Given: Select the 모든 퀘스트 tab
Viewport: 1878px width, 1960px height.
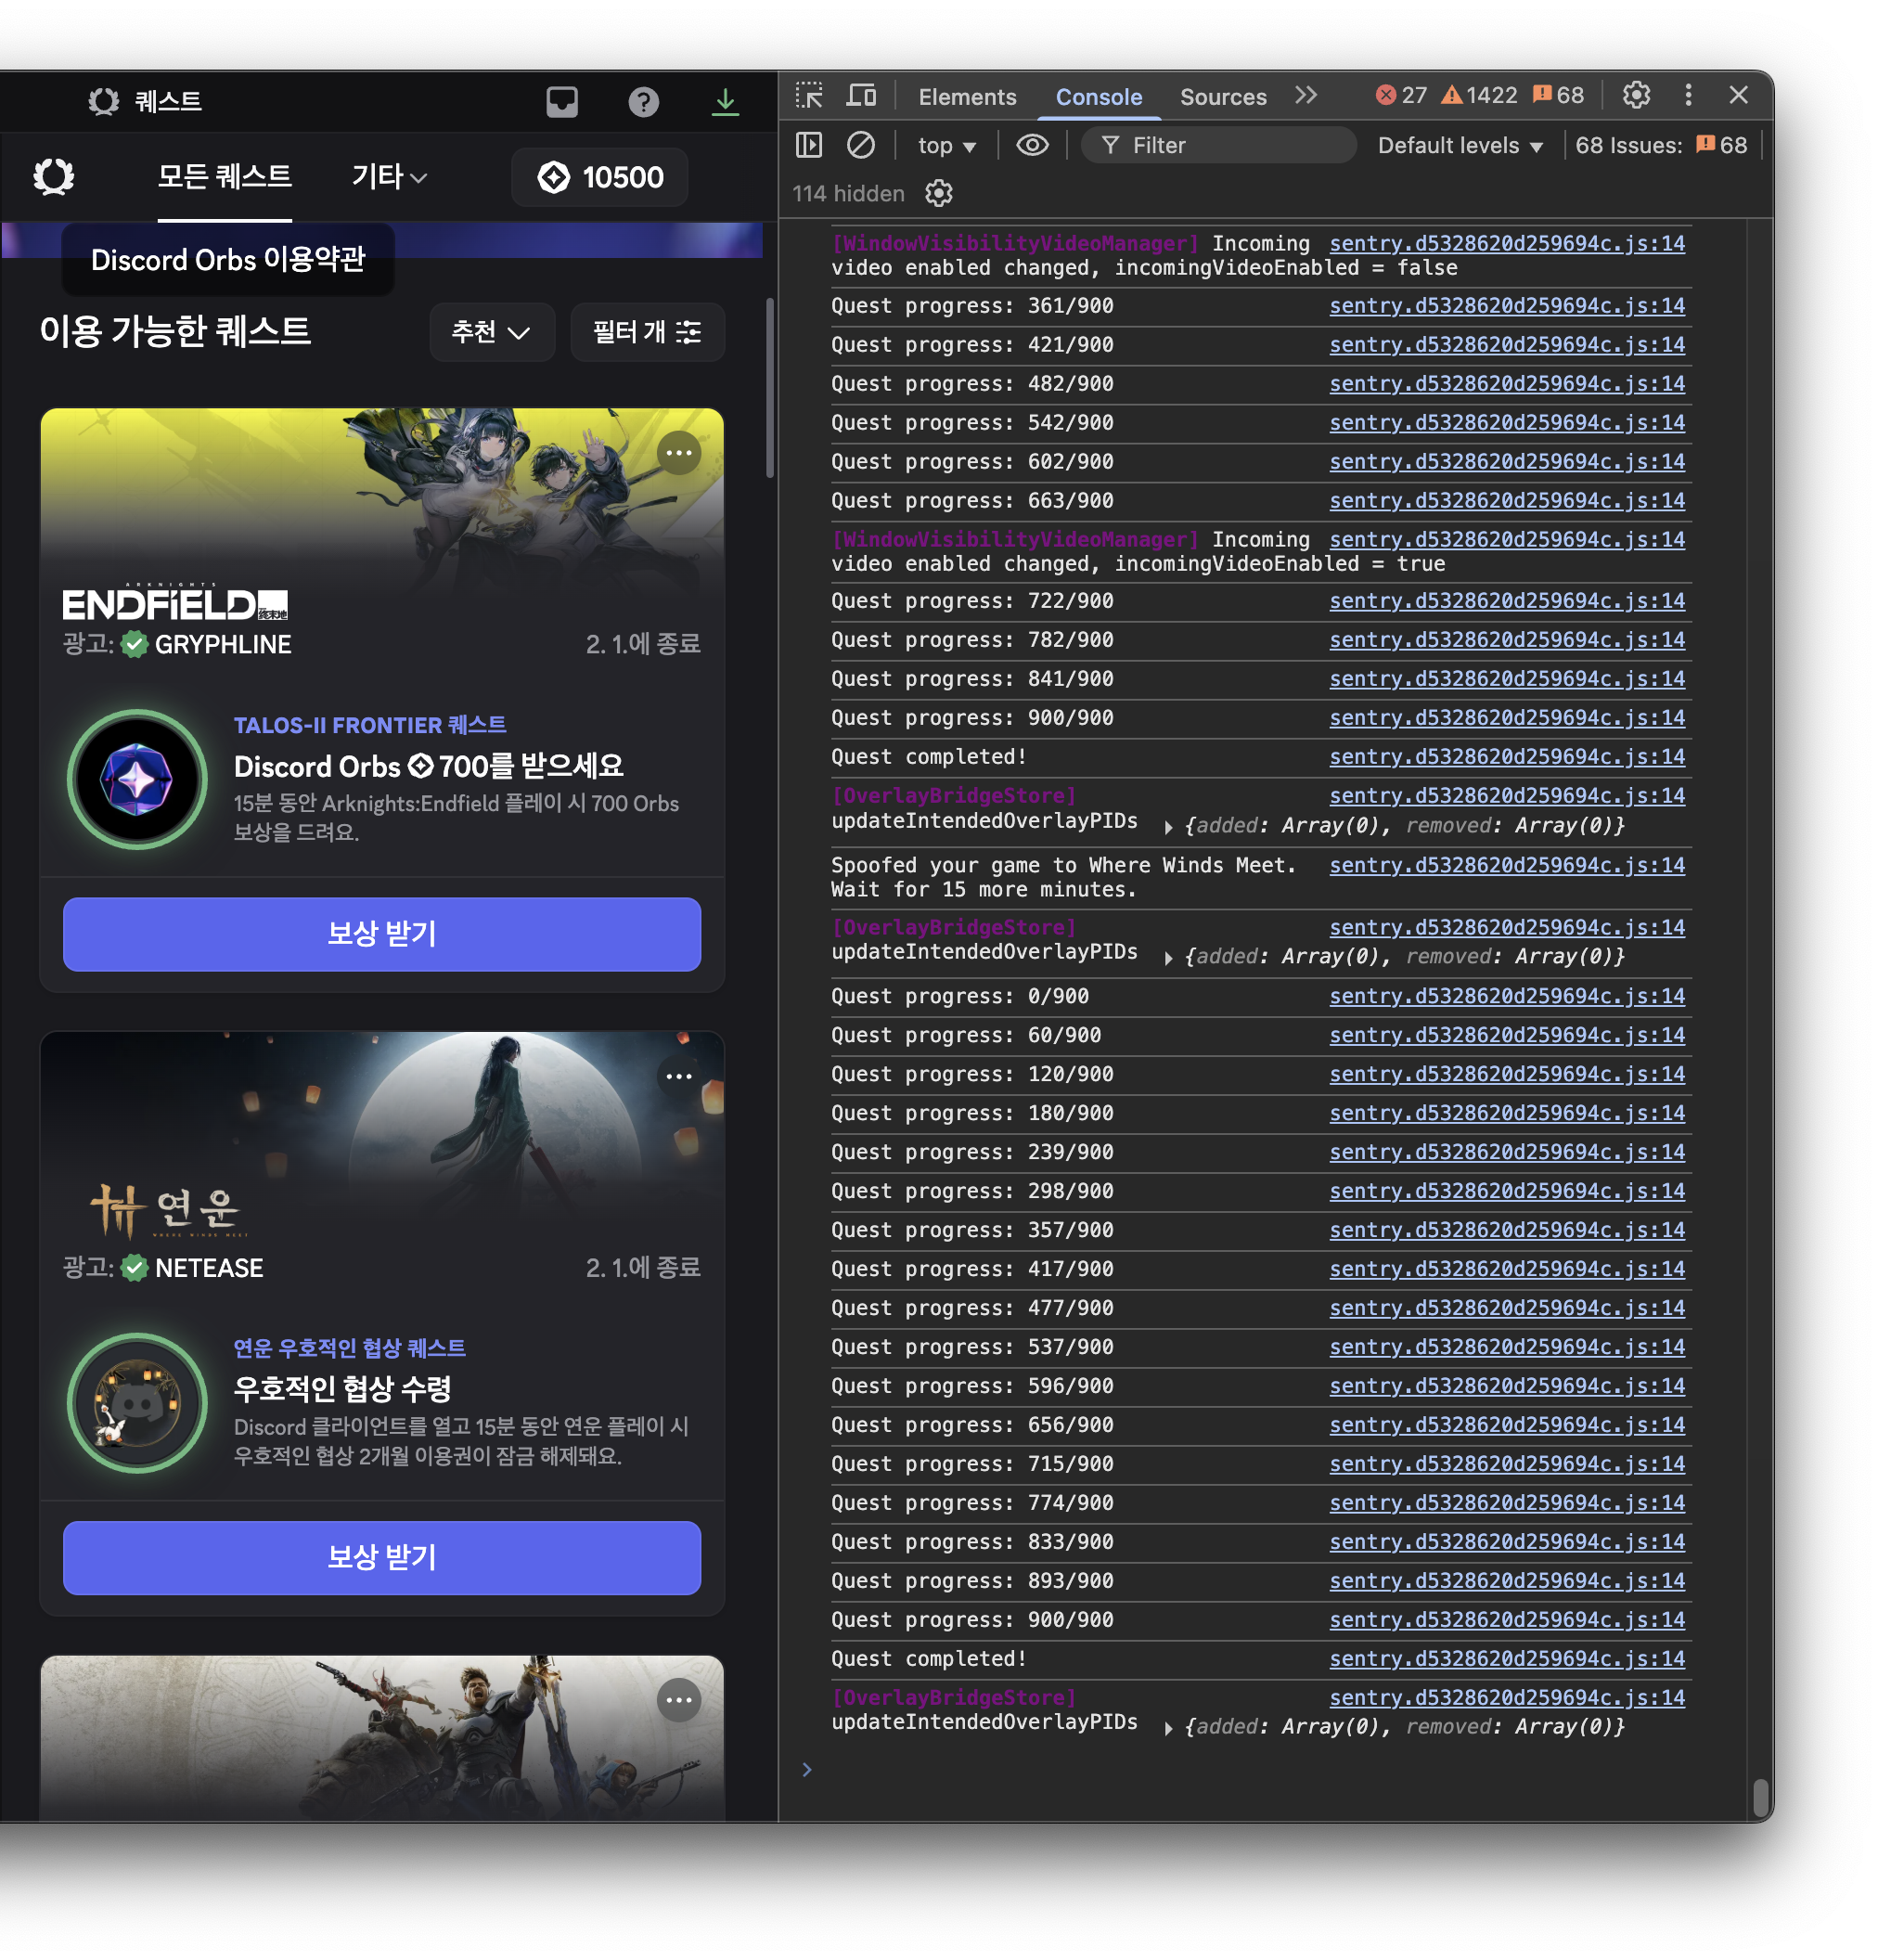Looking at the screenshot, I should [x=224, y=177].
